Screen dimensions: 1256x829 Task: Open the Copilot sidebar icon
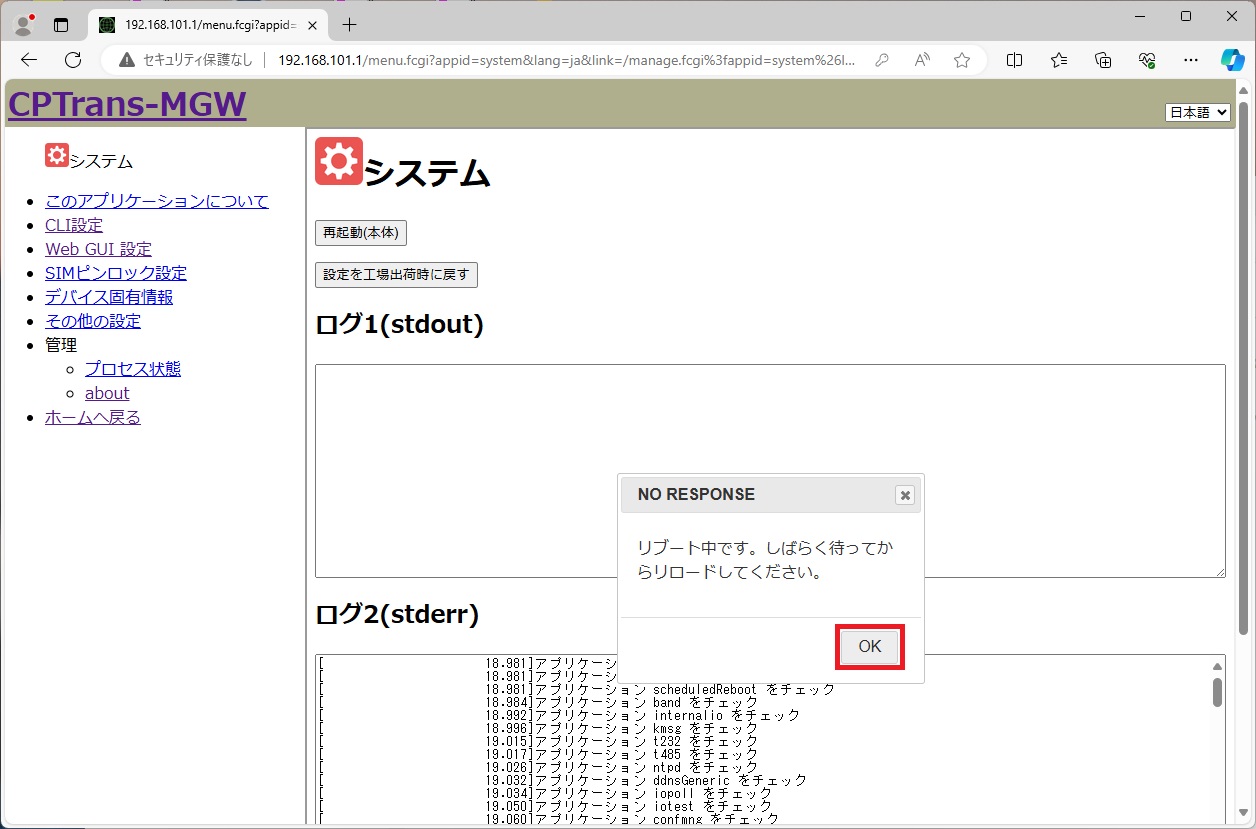click(1232, 60)
